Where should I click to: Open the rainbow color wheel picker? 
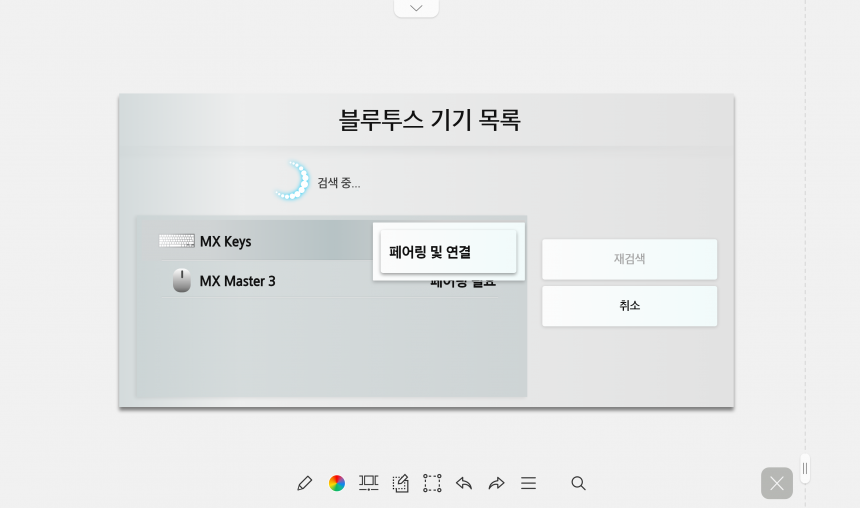pyautogui.click(x=337, y=483)
